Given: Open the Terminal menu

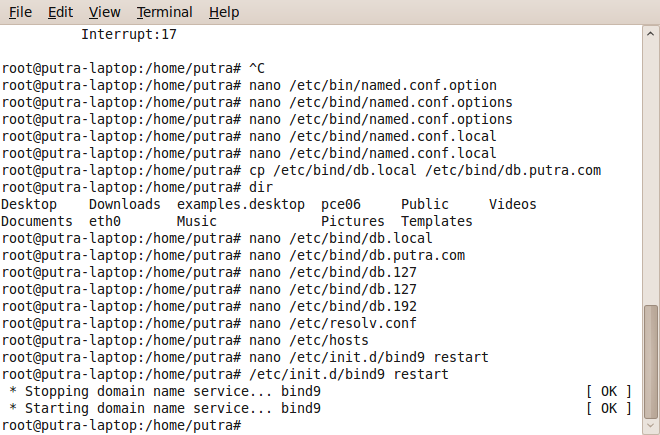Looking at the screenshot, I should 165,12.
